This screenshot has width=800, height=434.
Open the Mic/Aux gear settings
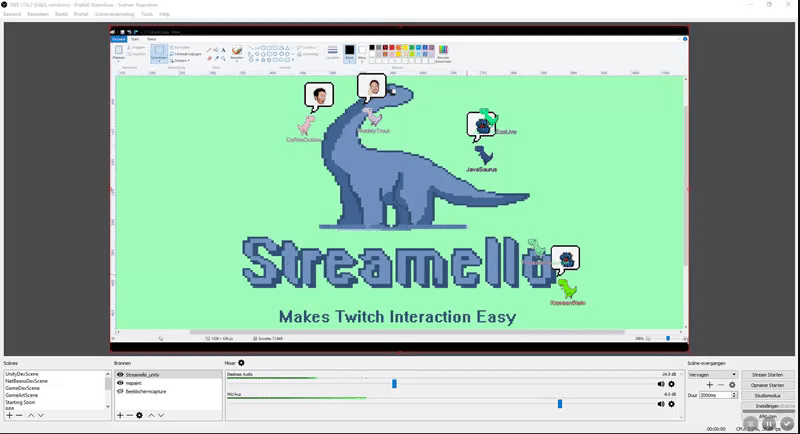(x=671, y=404)
